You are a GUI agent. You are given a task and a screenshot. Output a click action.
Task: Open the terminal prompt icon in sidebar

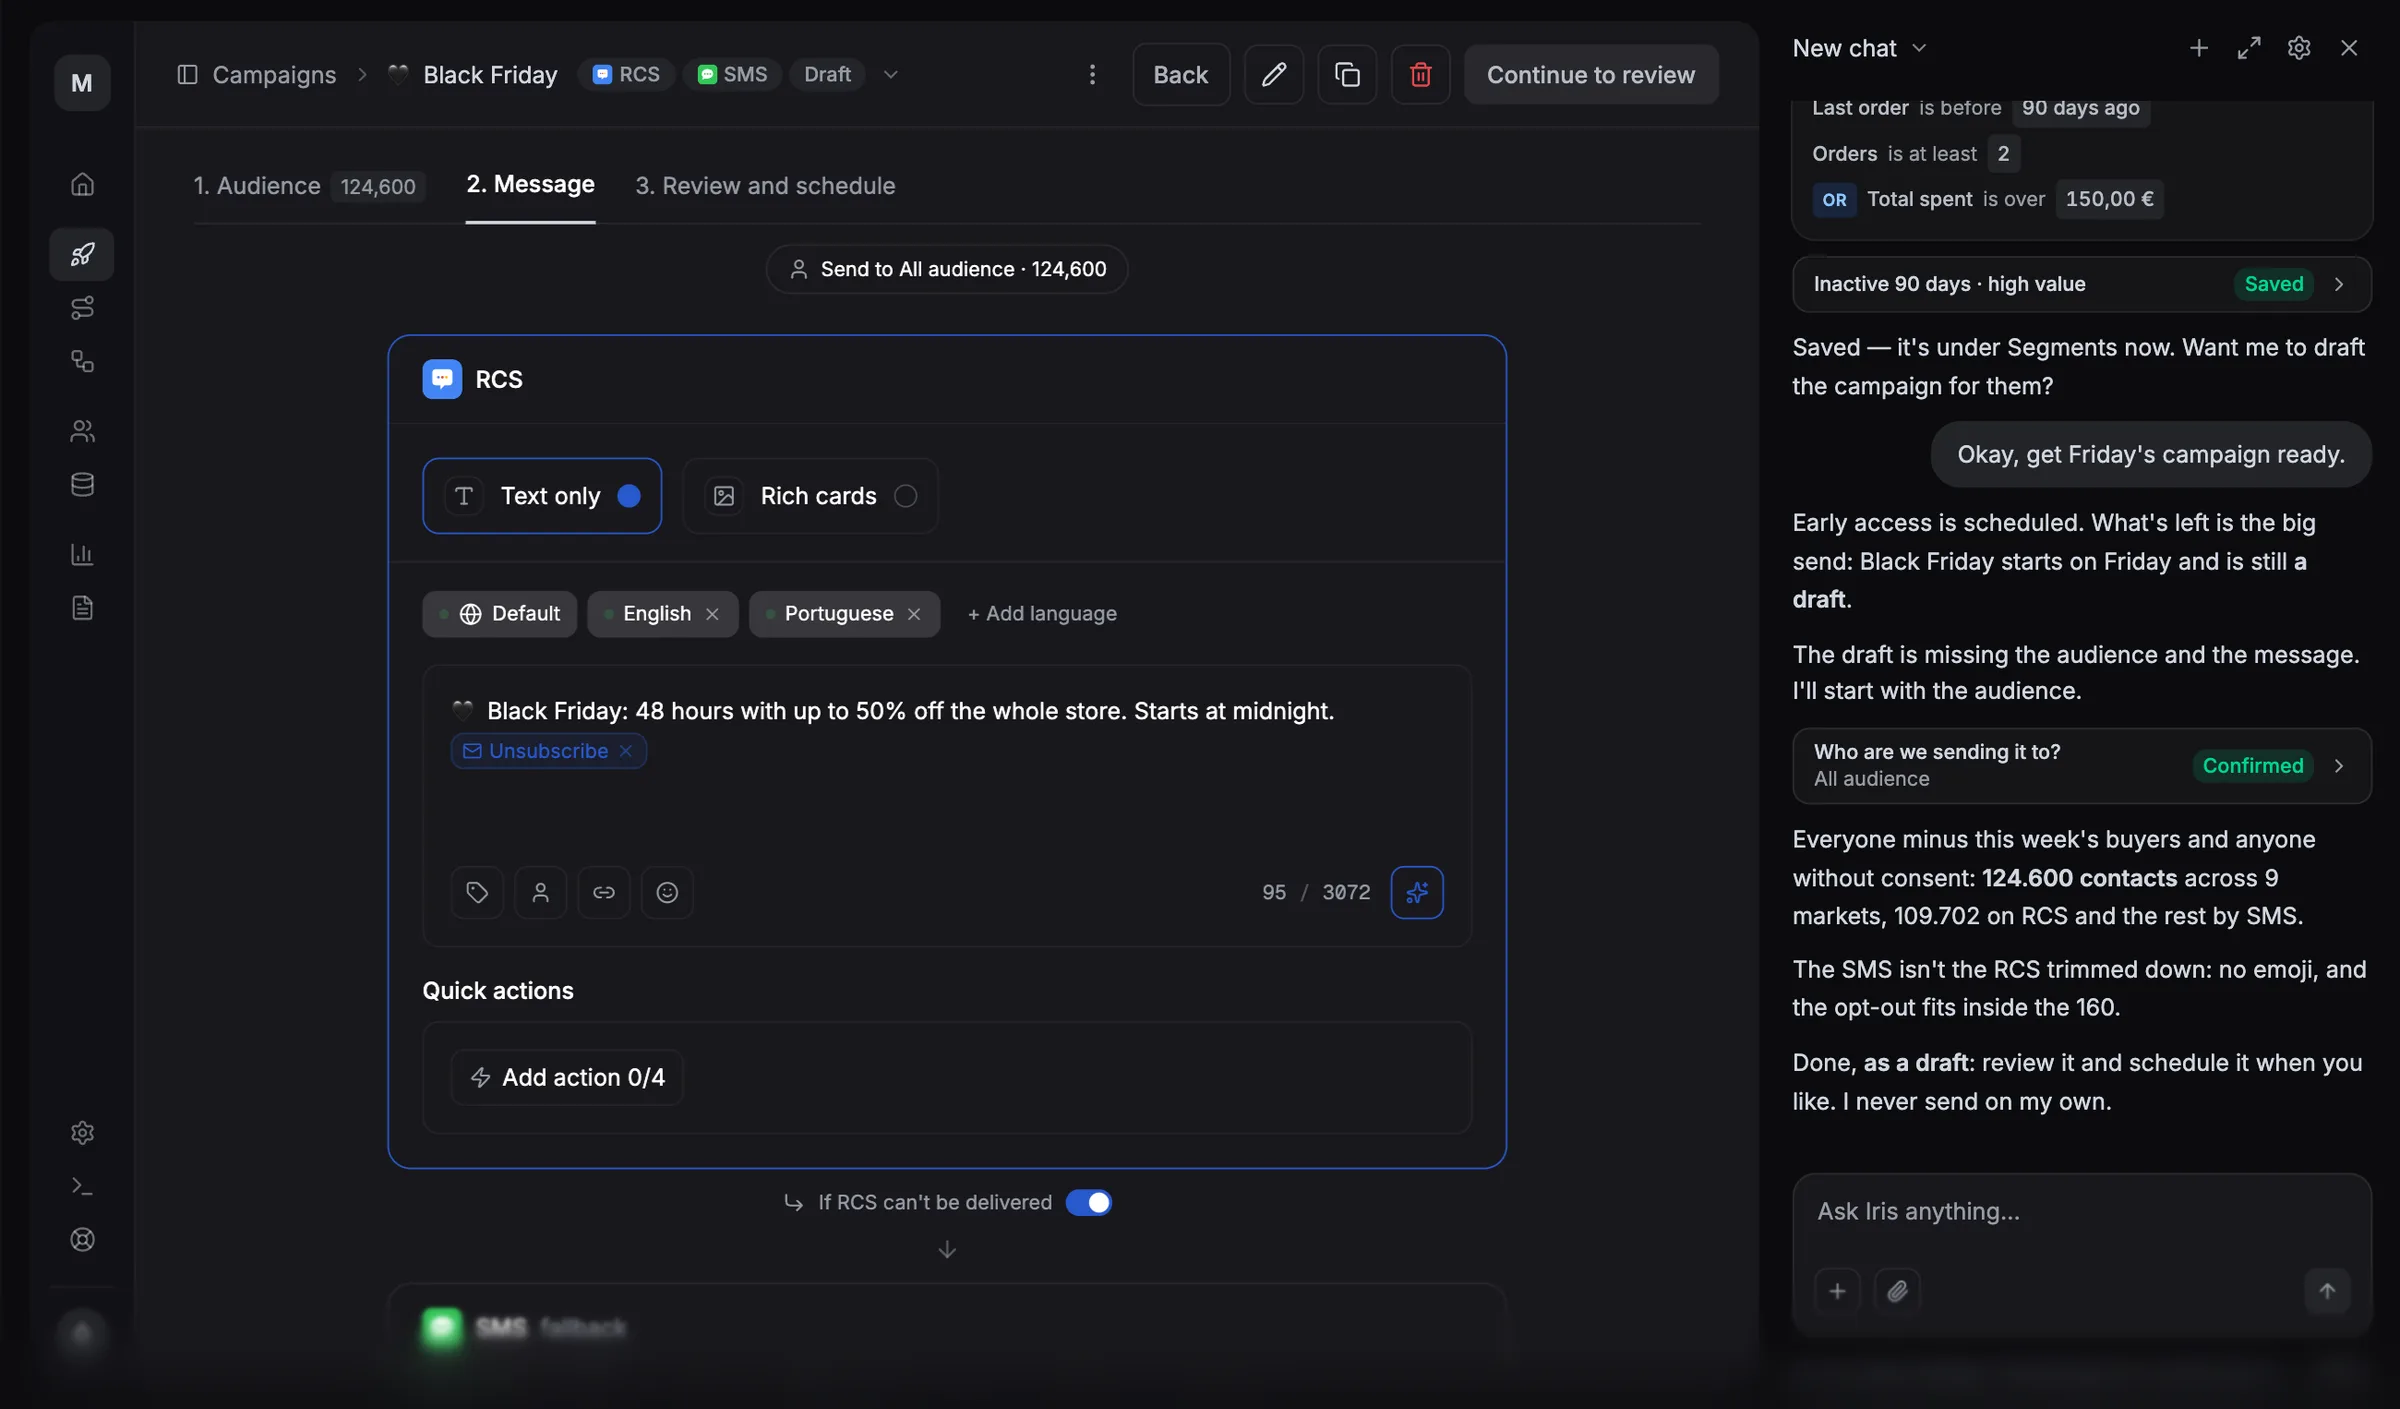pyautogui.click(x=82, y=1186)
